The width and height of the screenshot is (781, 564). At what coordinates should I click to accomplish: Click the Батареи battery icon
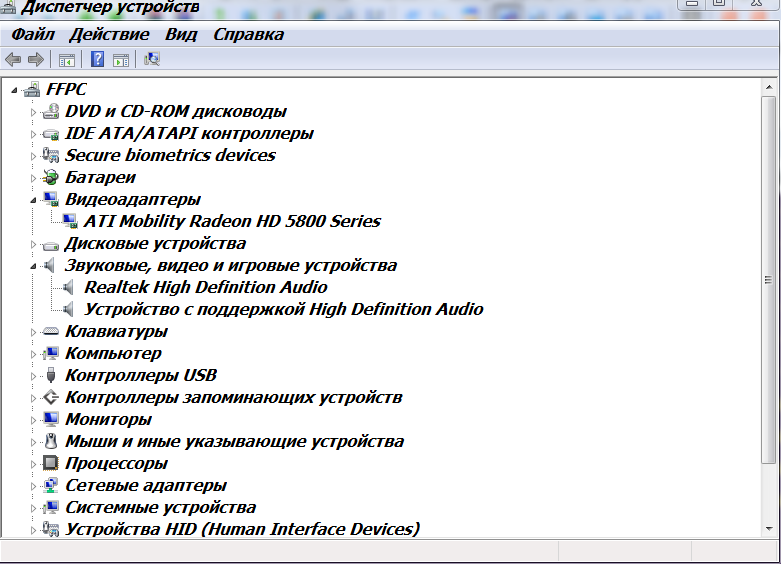click(51, 177)
